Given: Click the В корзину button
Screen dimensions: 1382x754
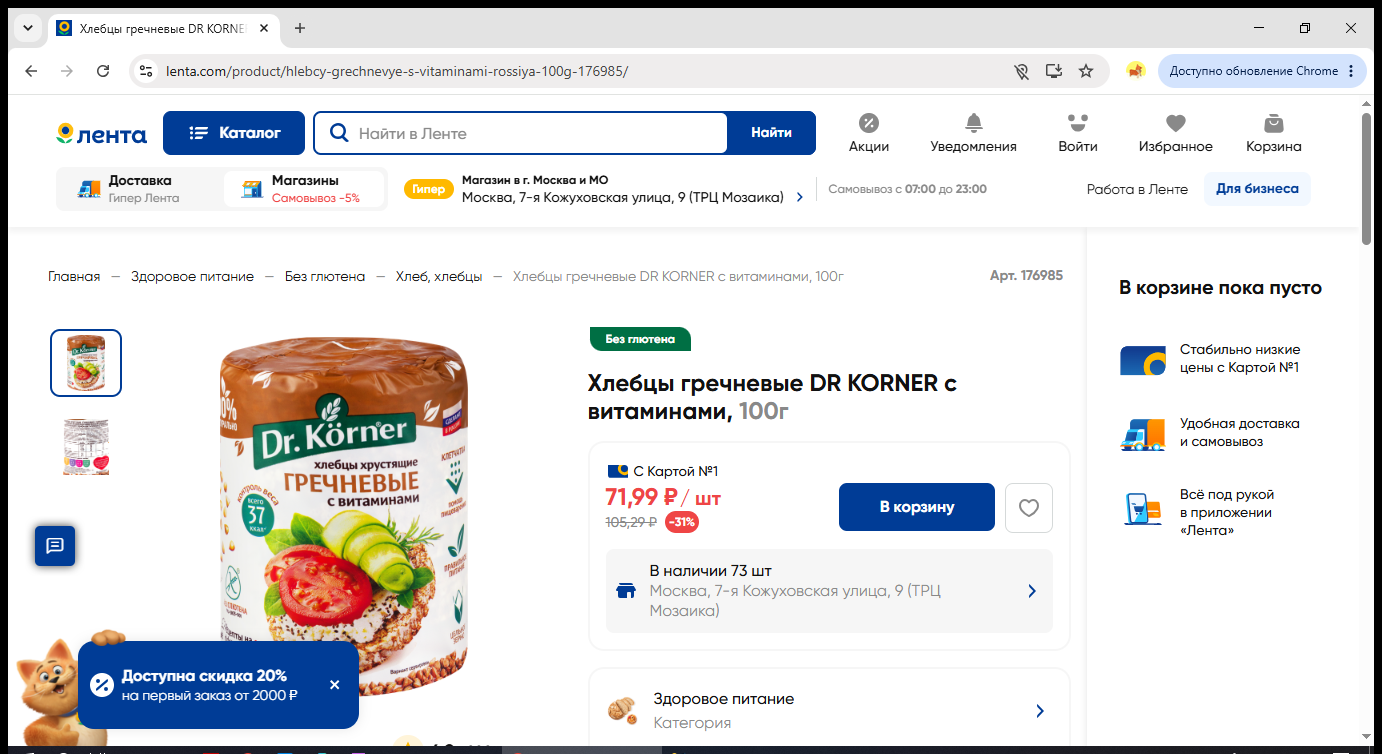Looking at the screenshot, I should (917, 507).
